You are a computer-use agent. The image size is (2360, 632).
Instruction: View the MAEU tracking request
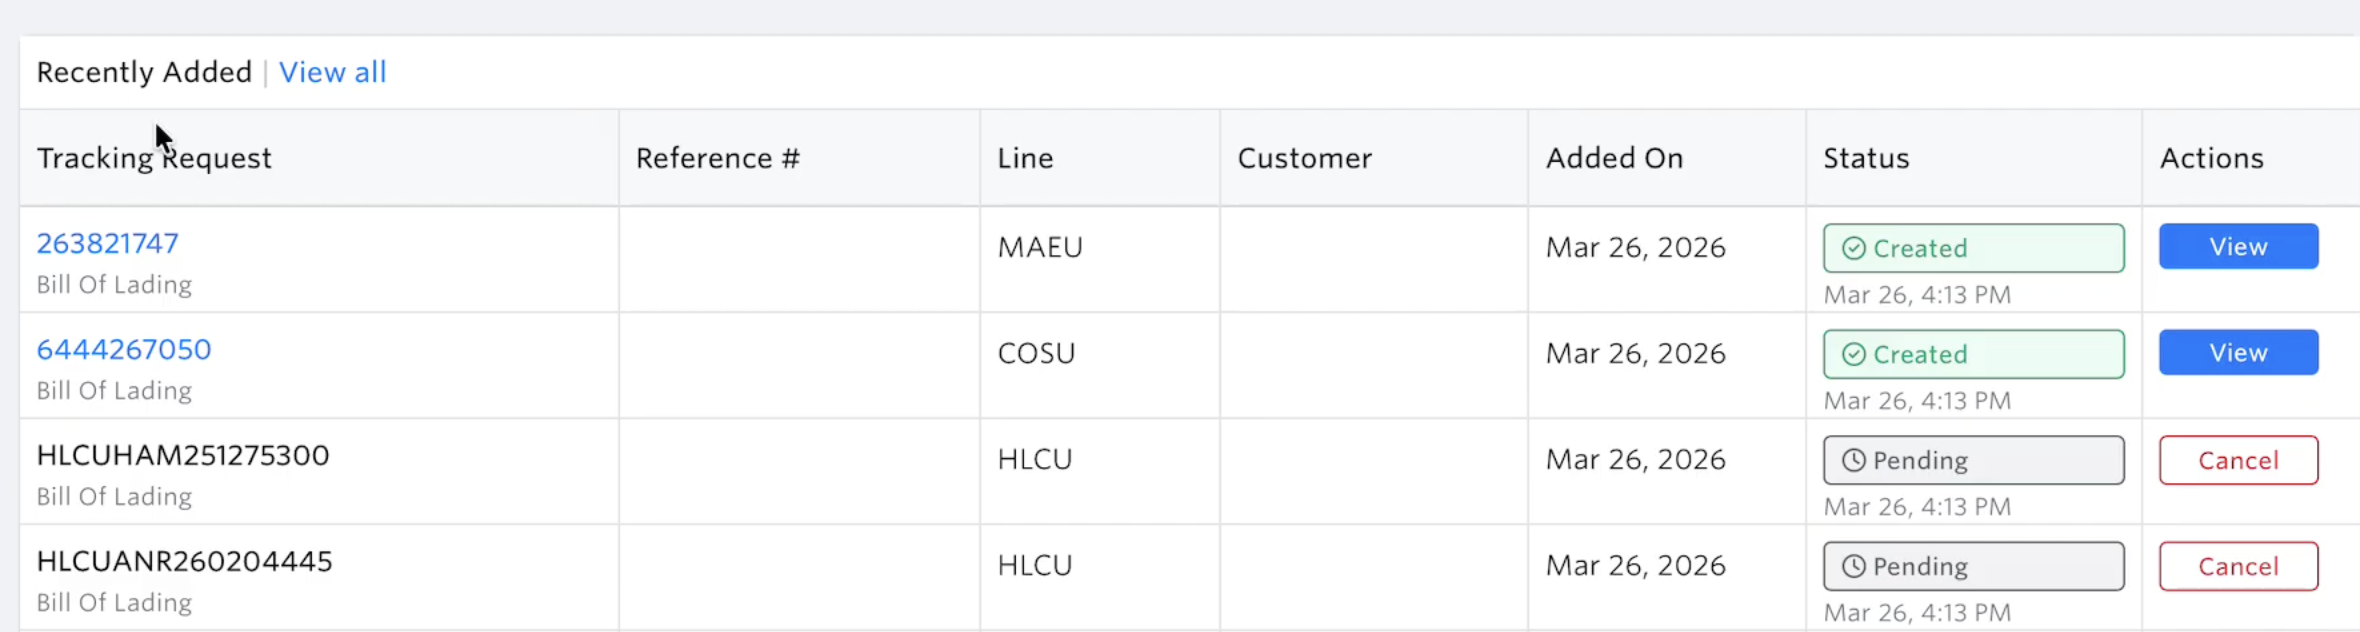pyautogui.click(x=2238, y=246)
